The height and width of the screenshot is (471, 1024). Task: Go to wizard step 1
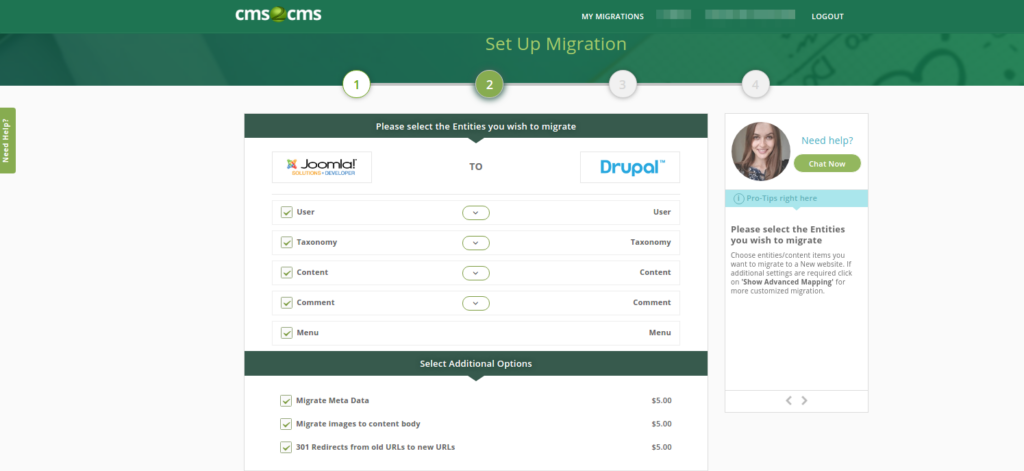[x=357, y=84]
